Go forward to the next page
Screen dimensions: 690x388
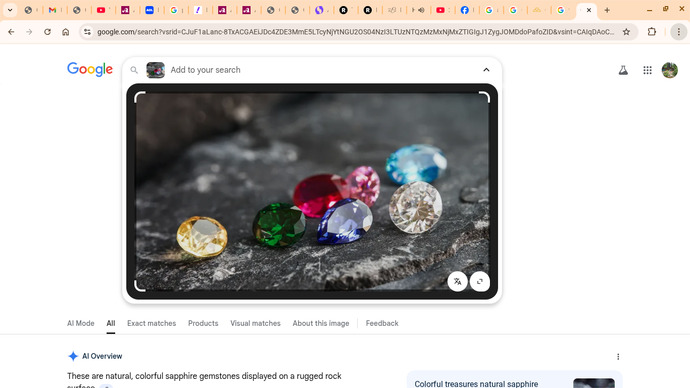pyautogui.click(x=29, y=32)
